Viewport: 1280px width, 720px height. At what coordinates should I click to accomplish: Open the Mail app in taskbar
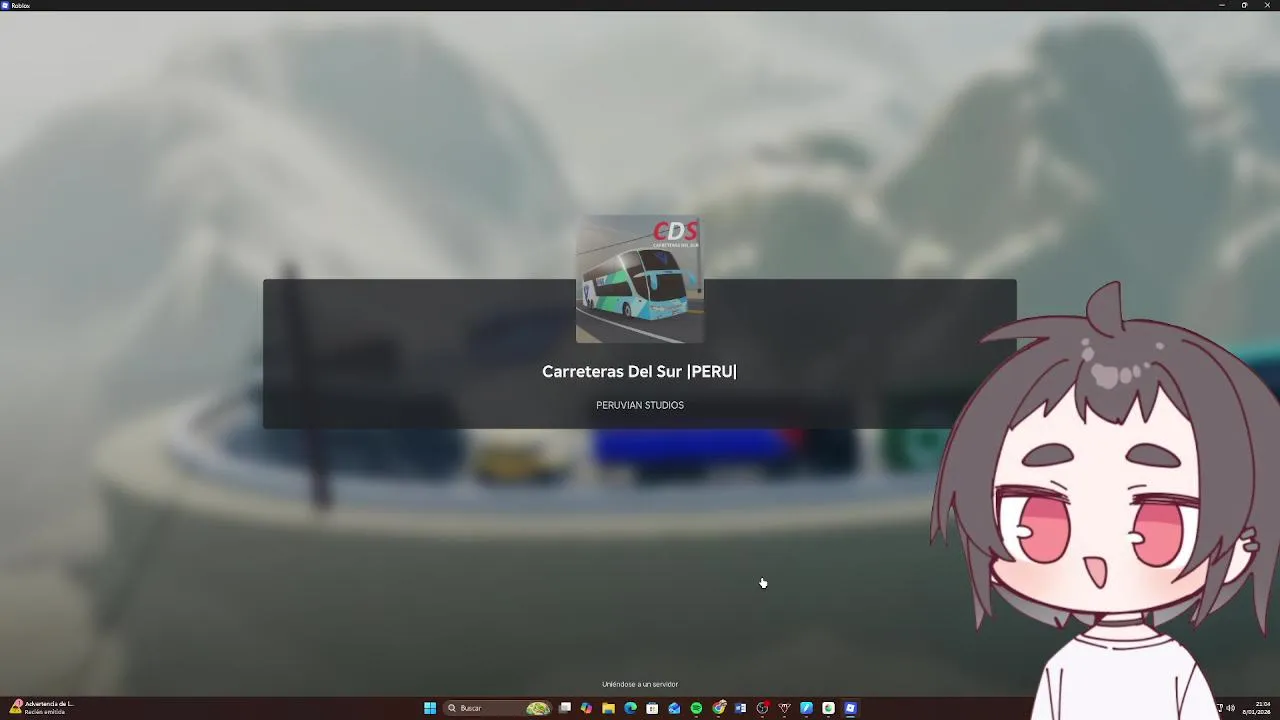click(x=674, y=708)
